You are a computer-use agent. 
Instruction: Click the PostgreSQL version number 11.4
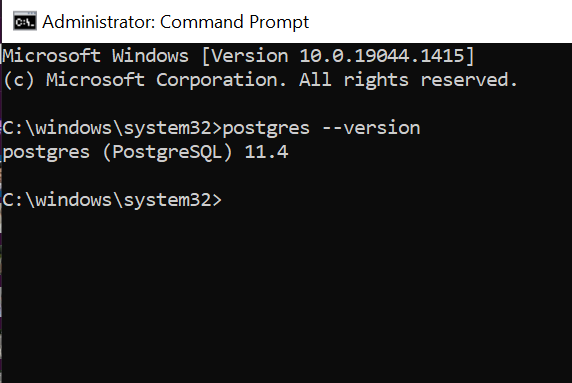coord(266,152)
